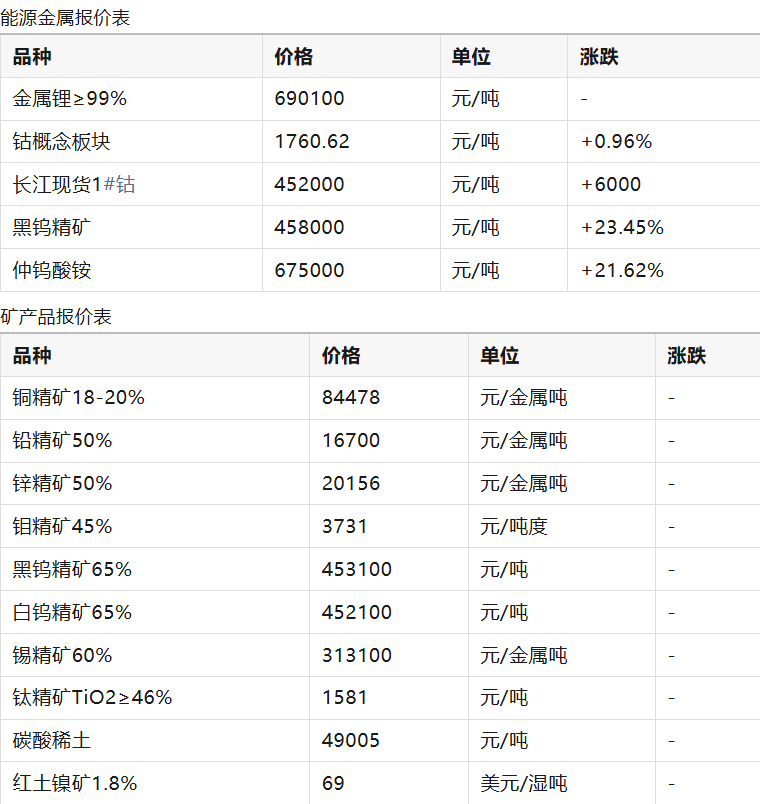Screen dimensions: 760x804
Task: Click the 锡精矿60% product name
Action: click(62, 656)
